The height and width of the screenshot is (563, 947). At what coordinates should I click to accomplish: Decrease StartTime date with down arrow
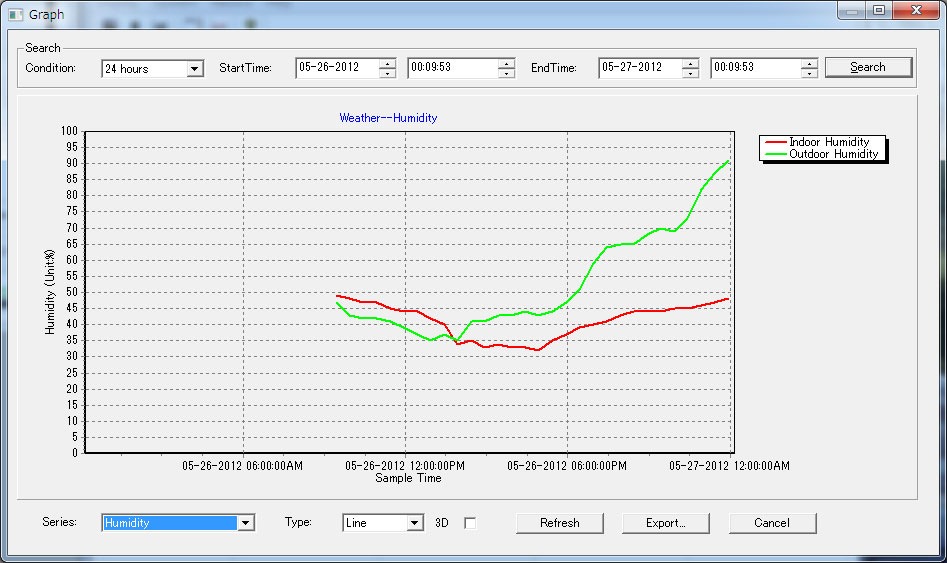[388, 73]
